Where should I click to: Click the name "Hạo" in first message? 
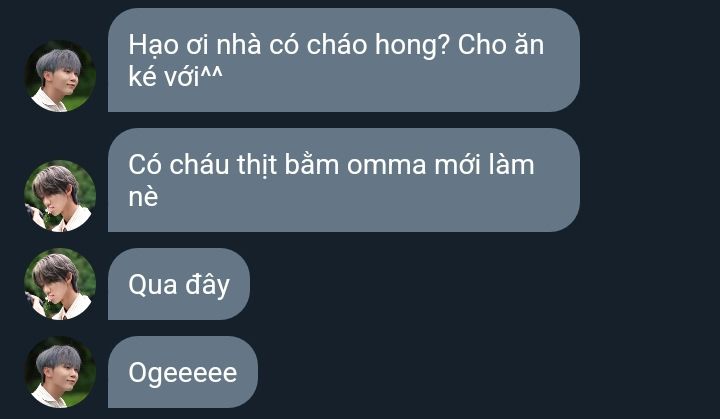pos(153,46)
